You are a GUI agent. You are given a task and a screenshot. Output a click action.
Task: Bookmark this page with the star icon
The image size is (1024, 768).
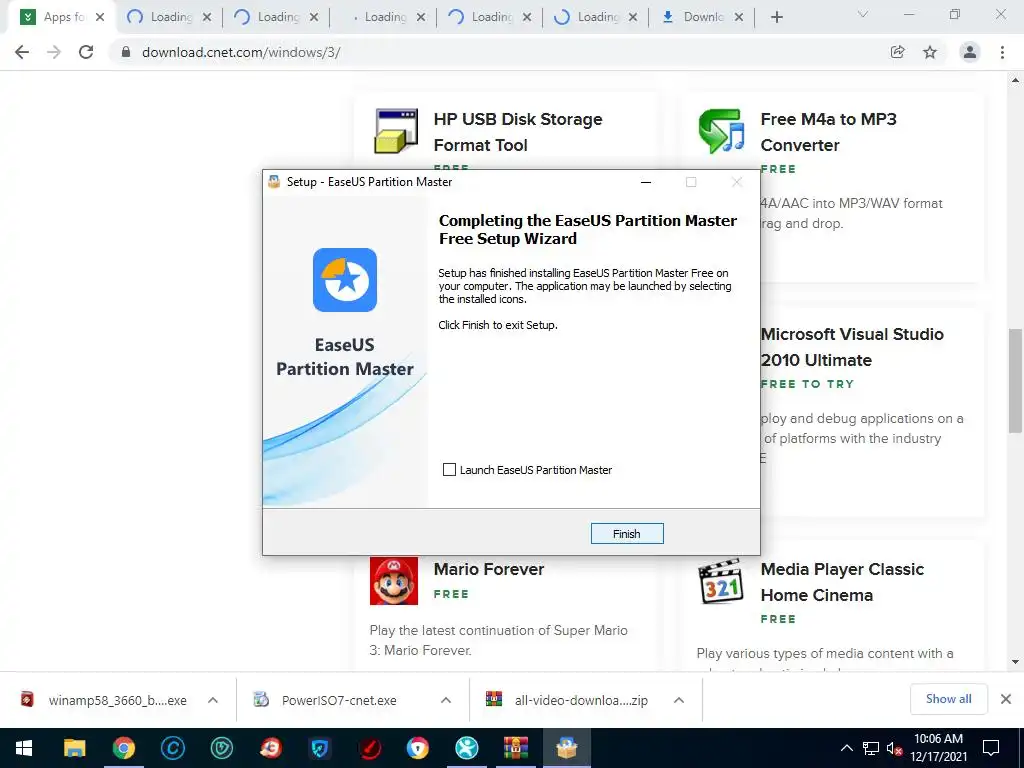(x=930, y=52)
